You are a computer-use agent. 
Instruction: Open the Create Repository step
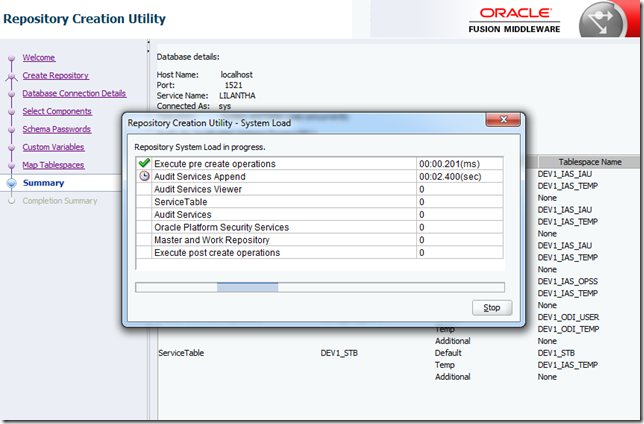(55, 76)
